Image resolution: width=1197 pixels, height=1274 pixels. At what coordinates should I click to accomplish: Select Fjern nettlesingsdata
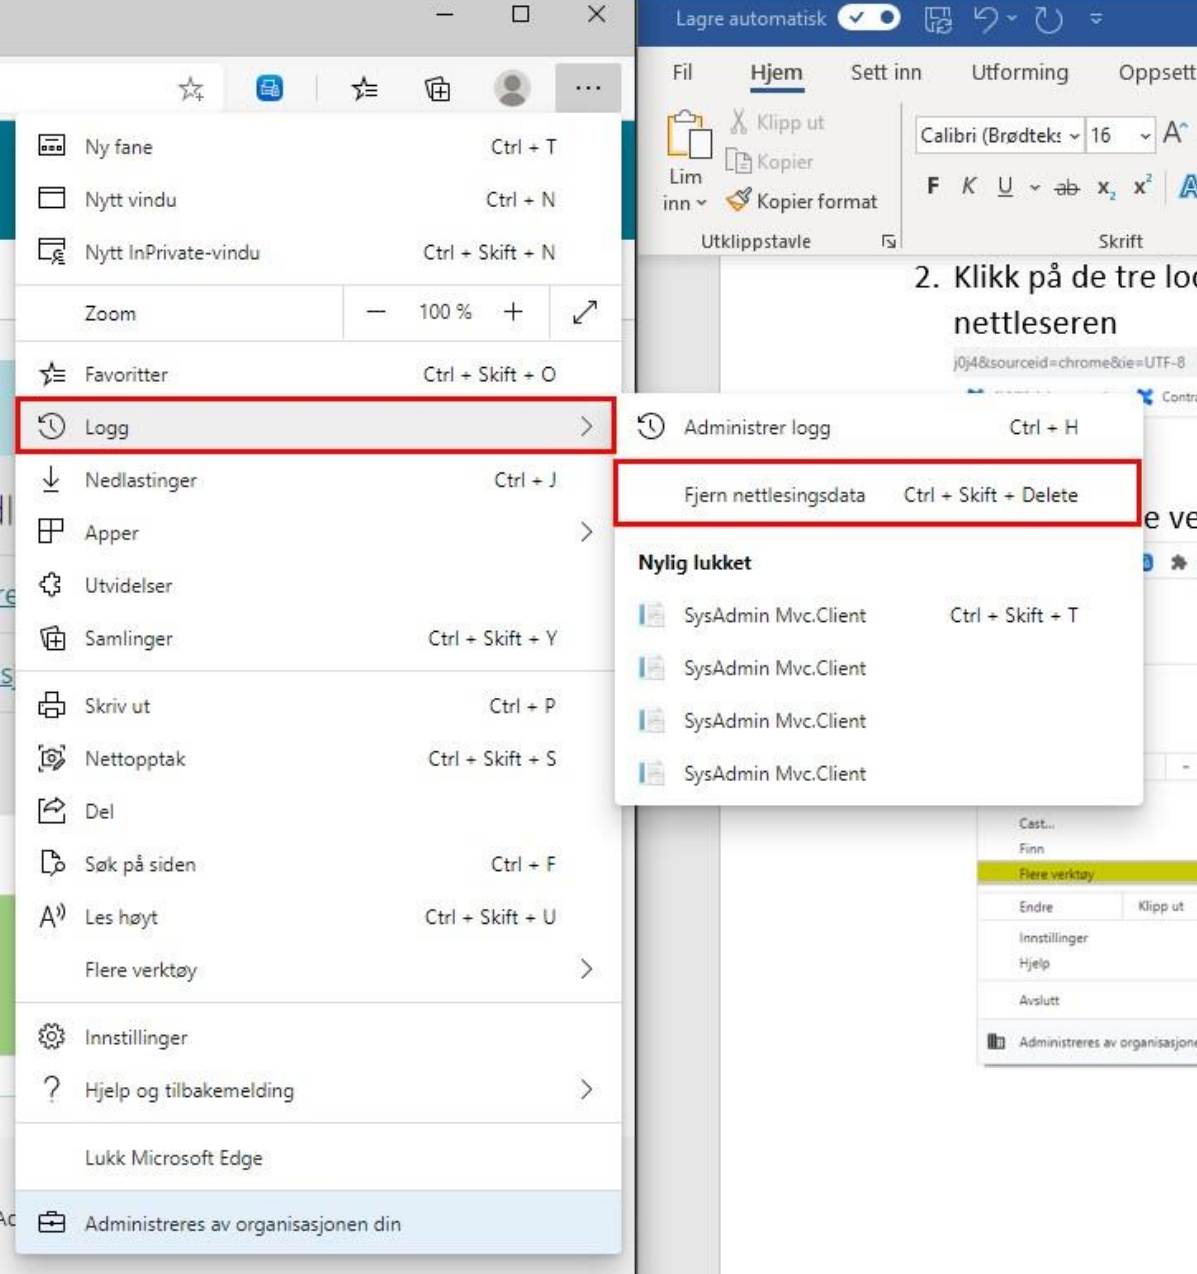[878, 494]
